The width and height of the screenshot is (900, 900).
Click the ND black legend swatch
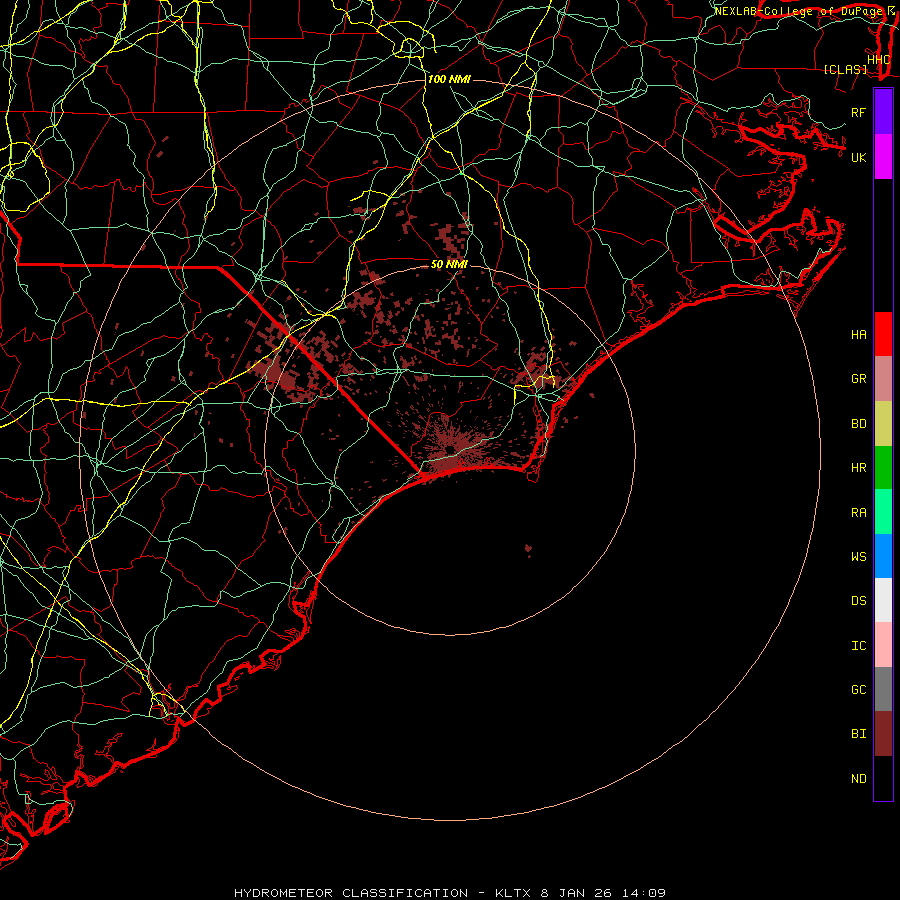(883, 778)
